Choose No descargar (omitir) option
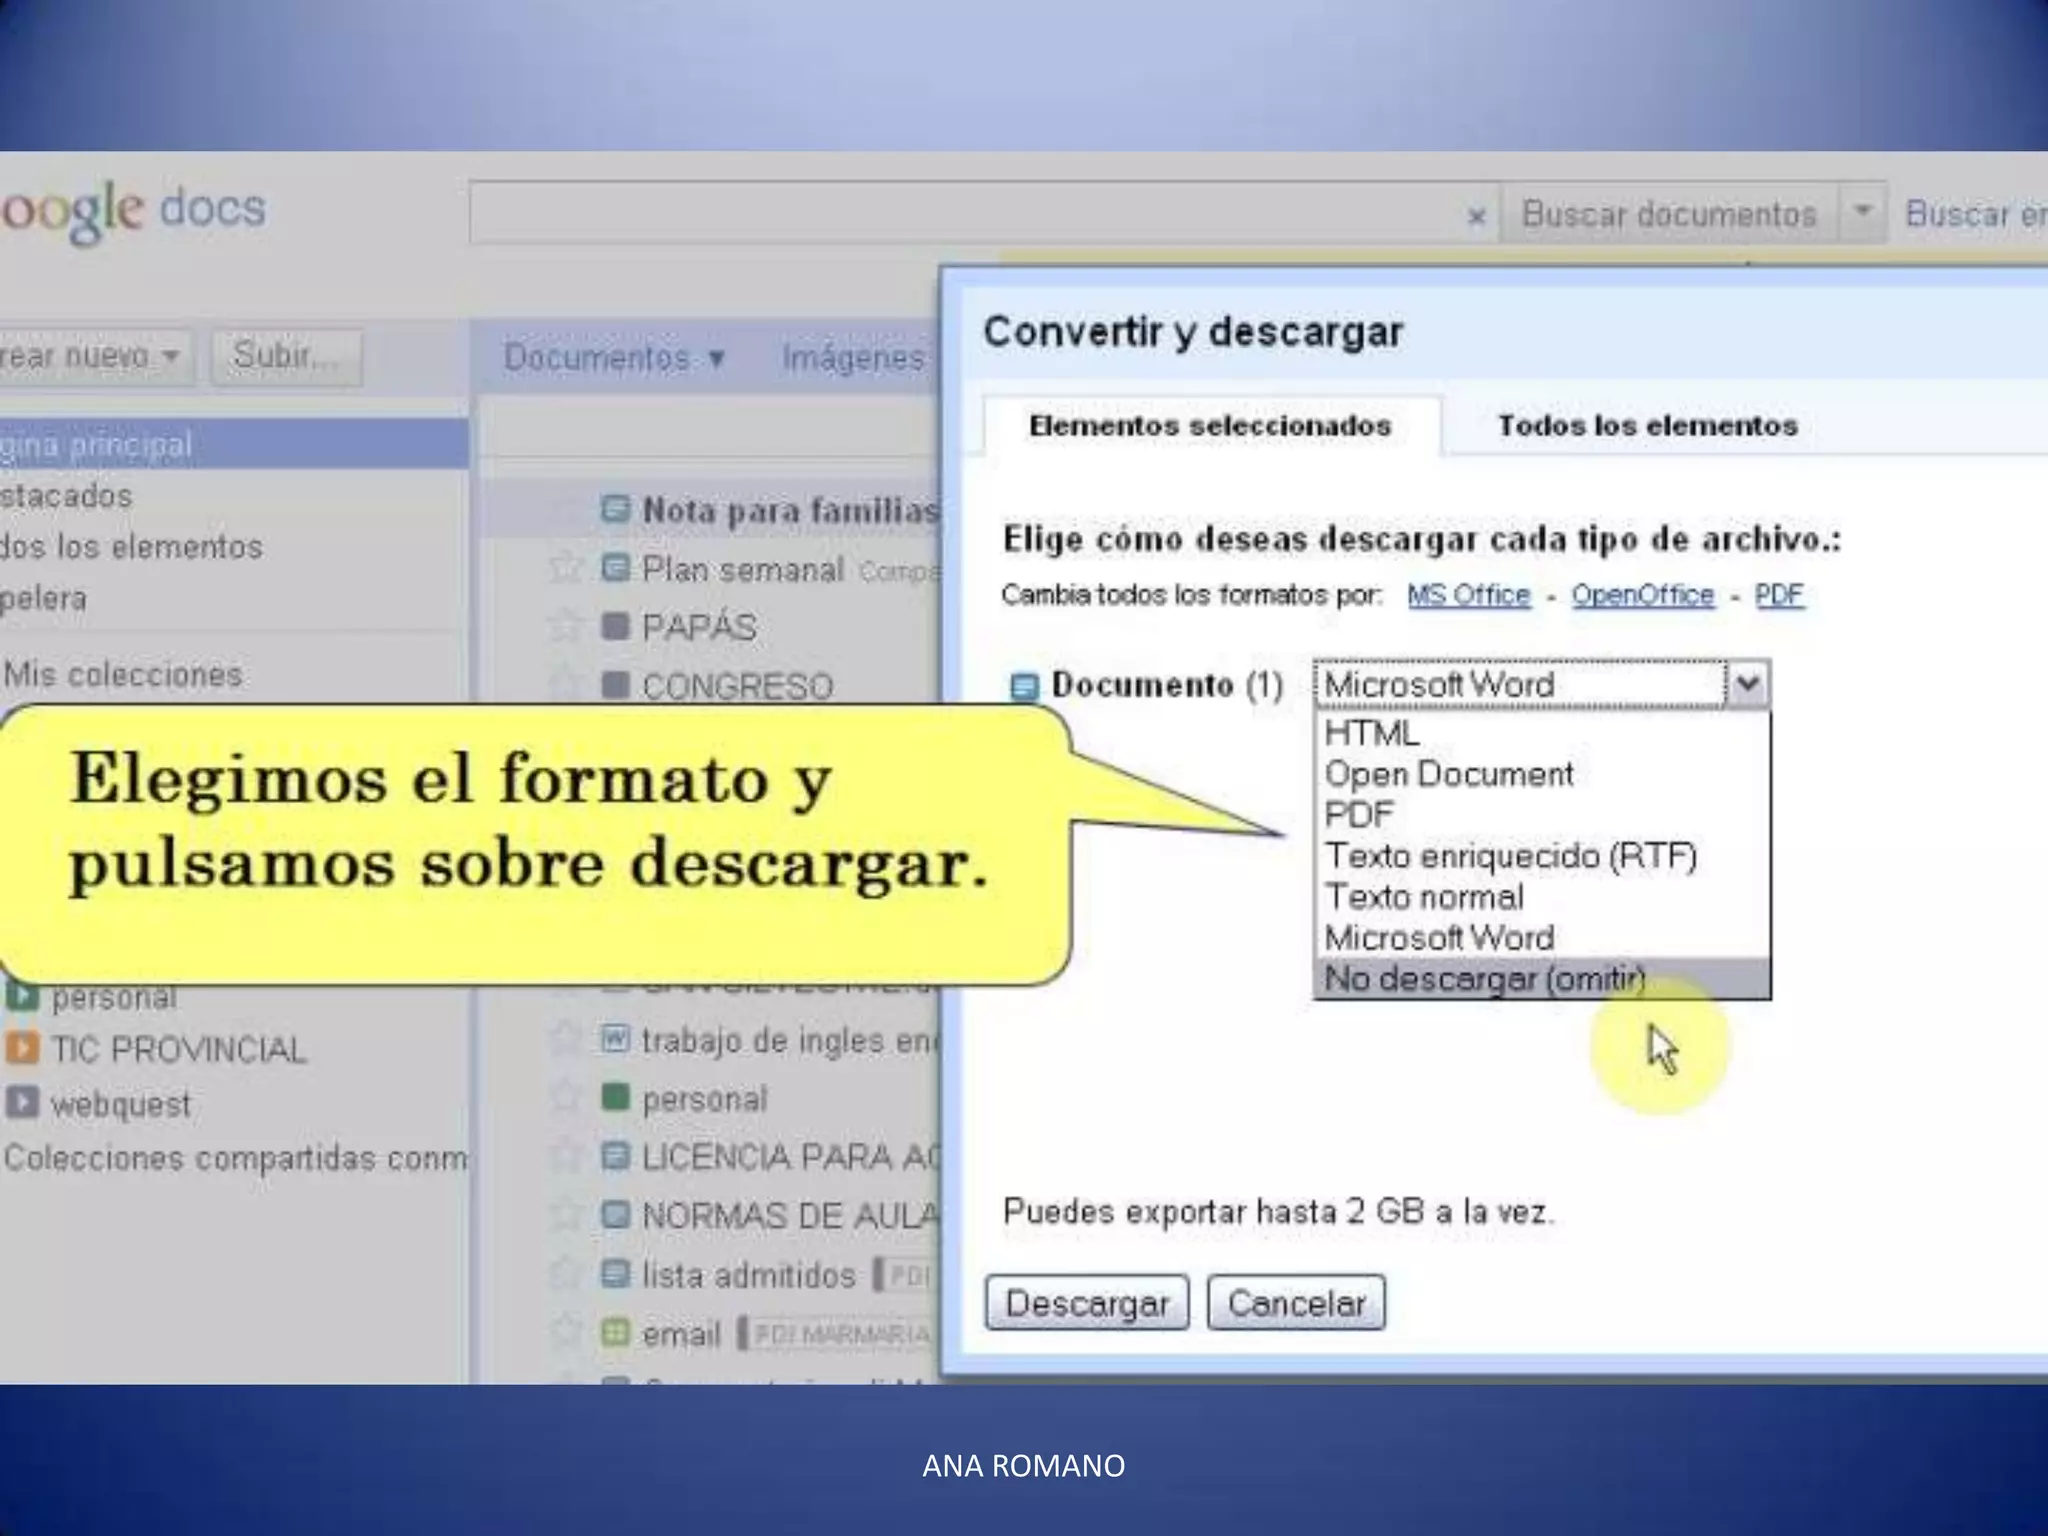The image size is (2048, 1536). pyautogui.click(x=1484, y=979)
